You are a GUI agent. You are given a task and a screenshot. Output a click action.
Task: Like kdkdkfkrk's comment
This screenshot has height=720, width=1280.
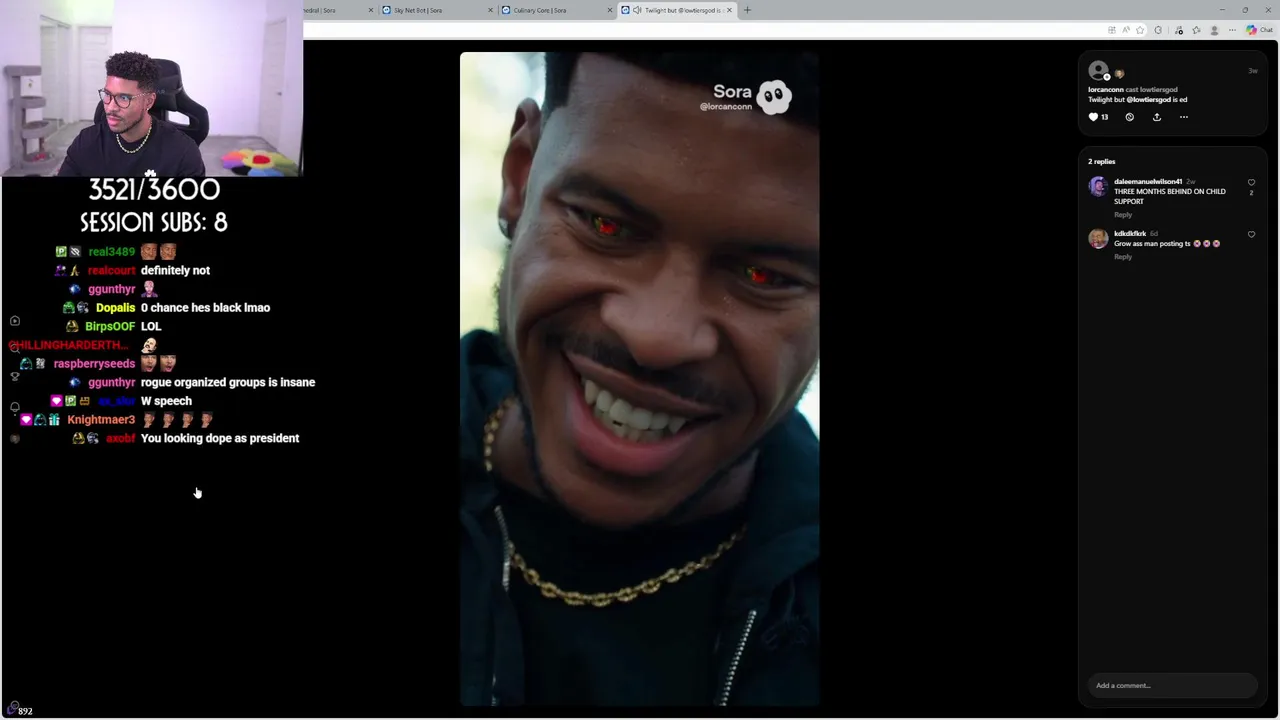pos(1251,235)
